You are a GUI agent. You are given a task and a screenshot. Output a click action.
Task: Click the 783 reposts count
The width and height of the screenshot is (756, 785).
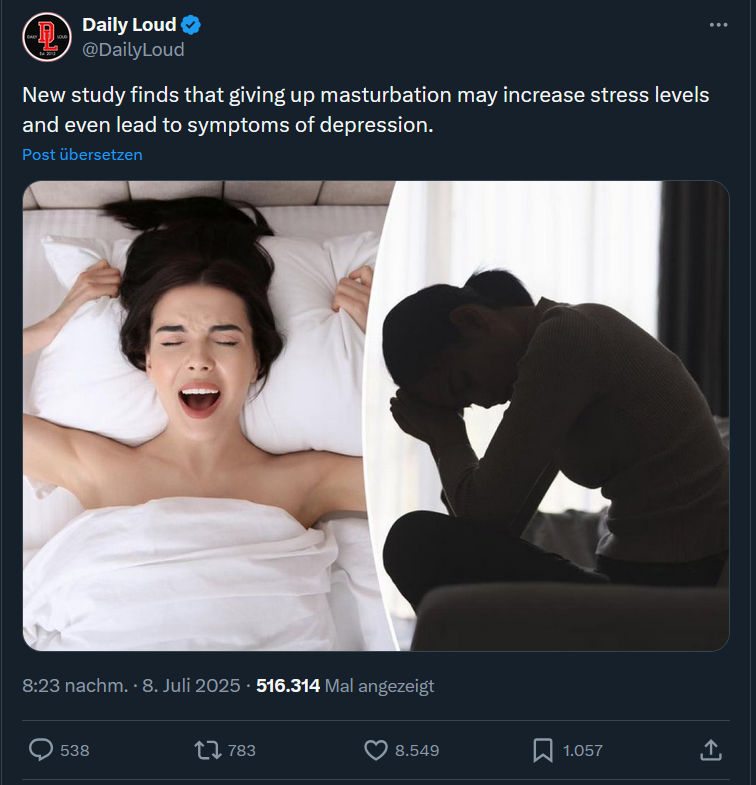point(242,750)
